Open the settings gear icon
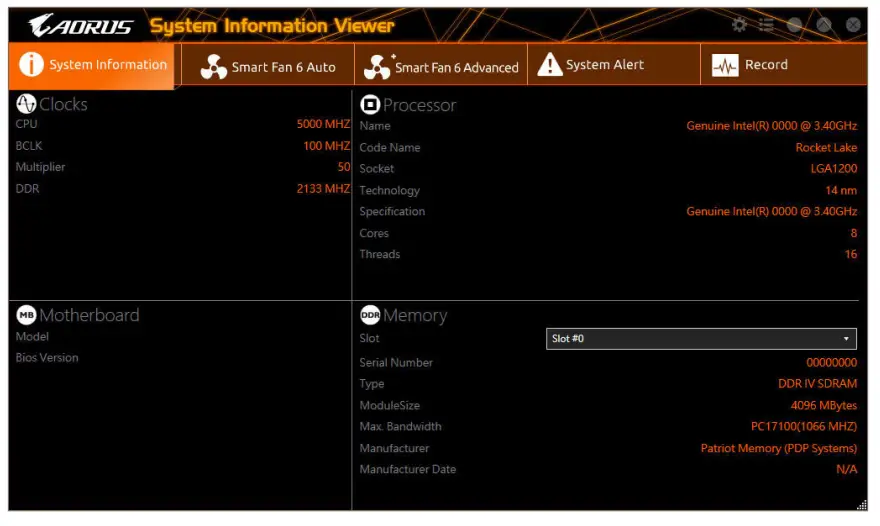 tap(739, 25)
